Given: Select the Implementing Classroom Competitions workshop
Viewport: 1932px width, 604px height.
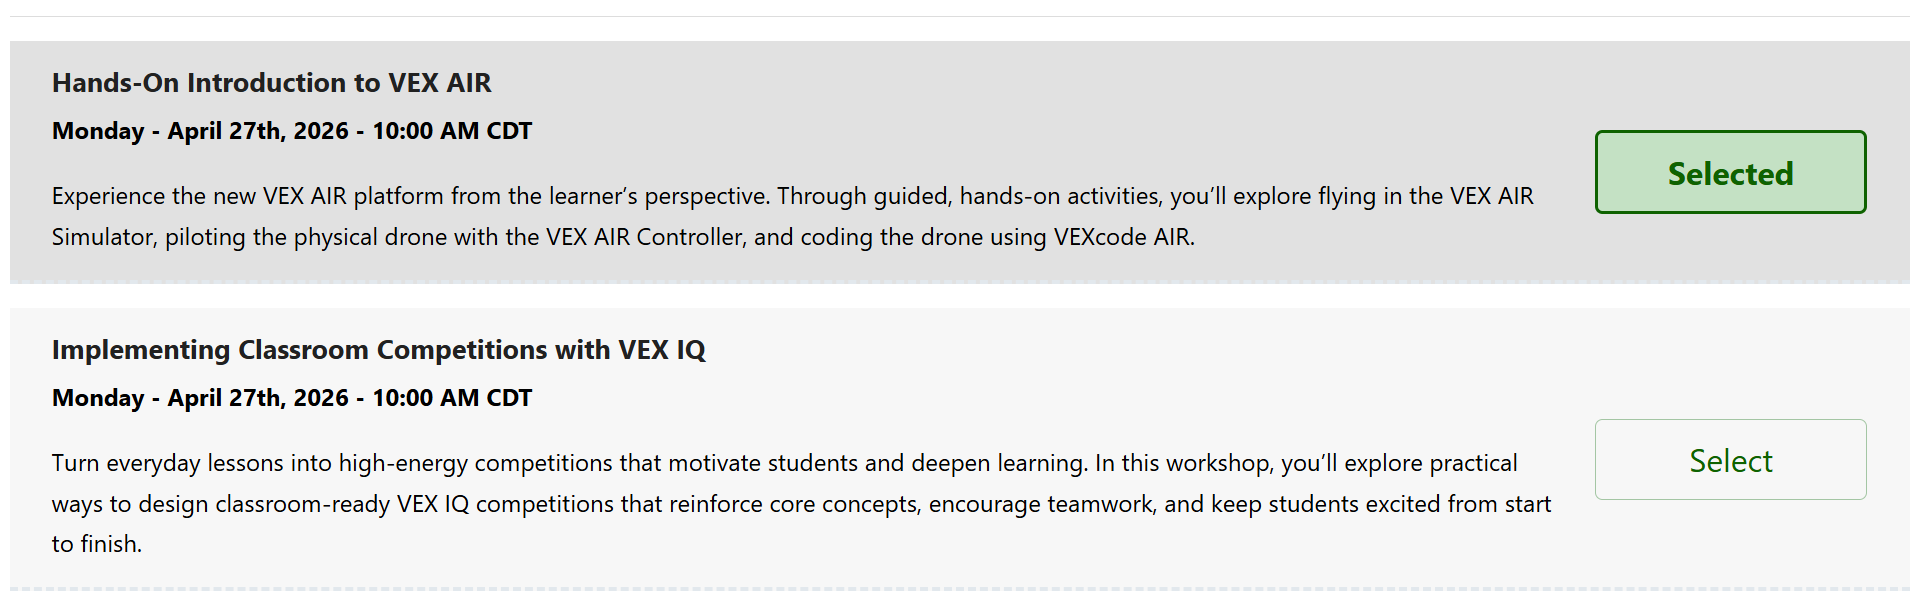Looking at the screenshot, I should [x=1729, y=460].
